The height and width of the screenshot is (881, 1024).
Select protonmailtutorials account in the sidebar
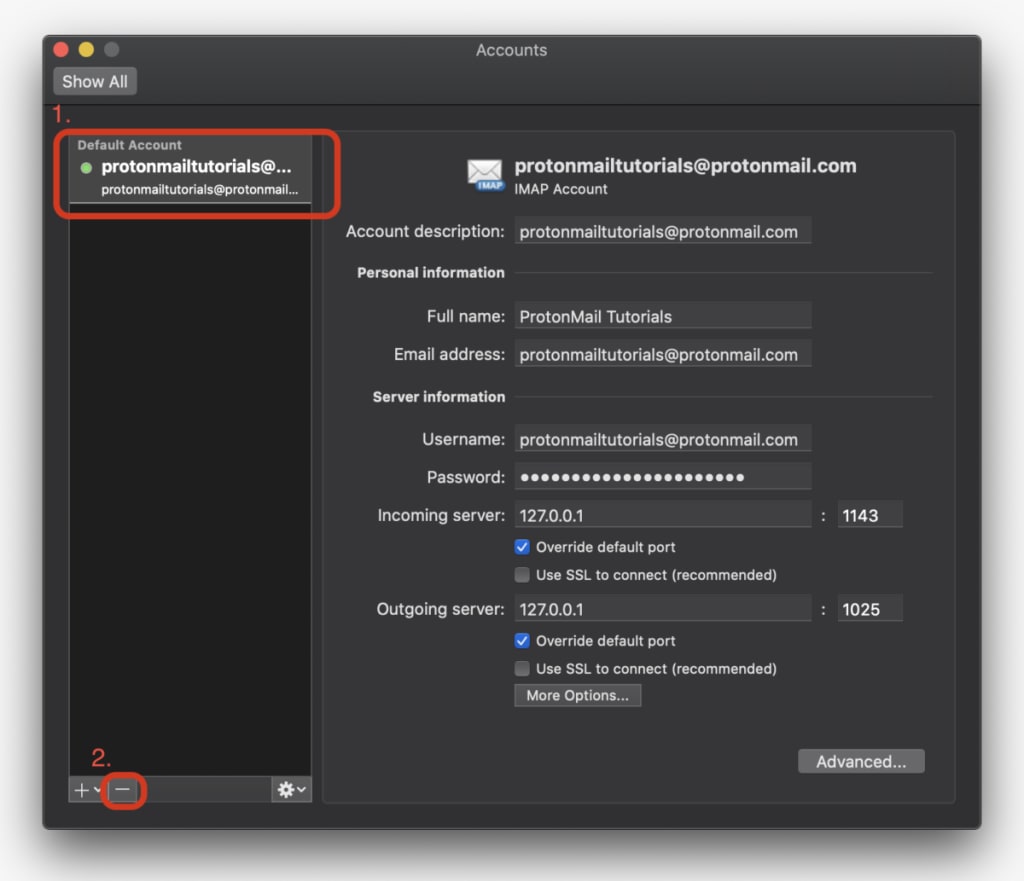pyautogui.click(x=190, y=168)
